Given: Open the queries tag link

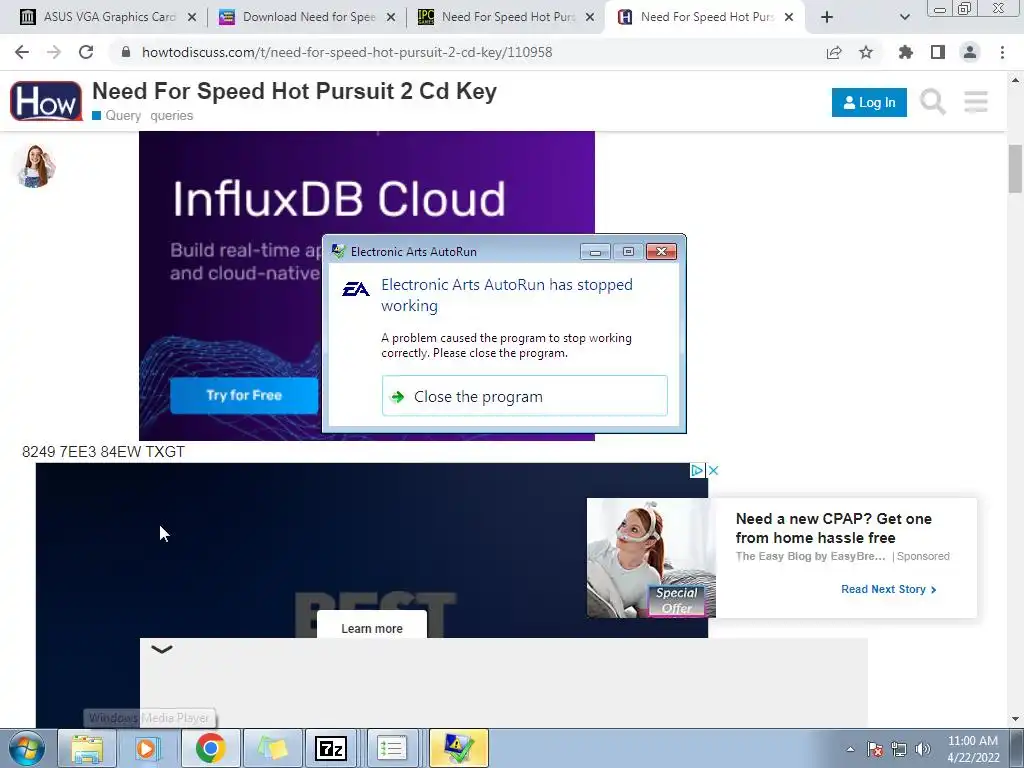Looking at the screenshot, I should click(x=172, y=116).
